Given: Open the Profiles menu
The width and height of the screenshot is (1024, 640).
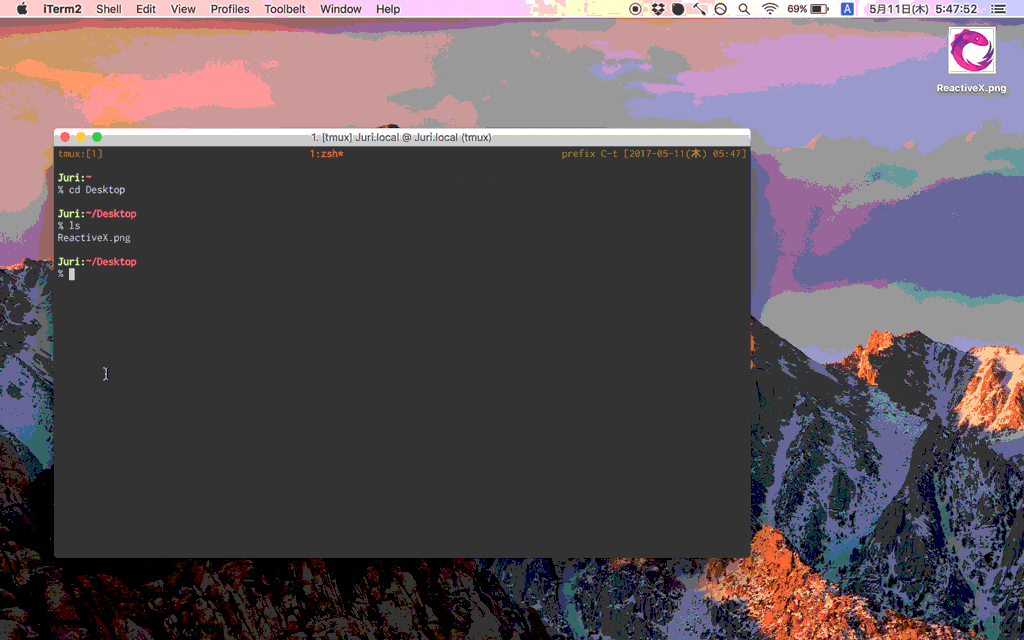Looking at the screenshot, I should (x=230, y=9).
